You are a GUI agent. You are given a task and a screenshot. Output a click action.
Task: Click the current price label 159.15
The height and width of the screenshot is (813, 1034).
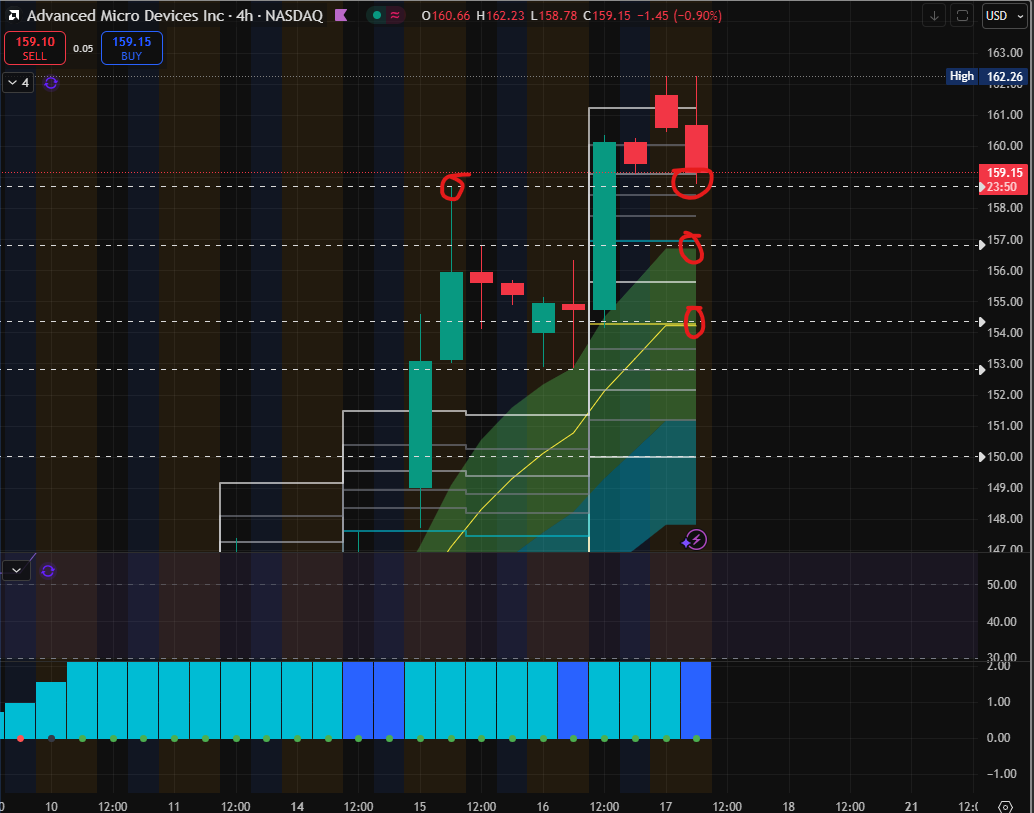[x=1004, y=173]
